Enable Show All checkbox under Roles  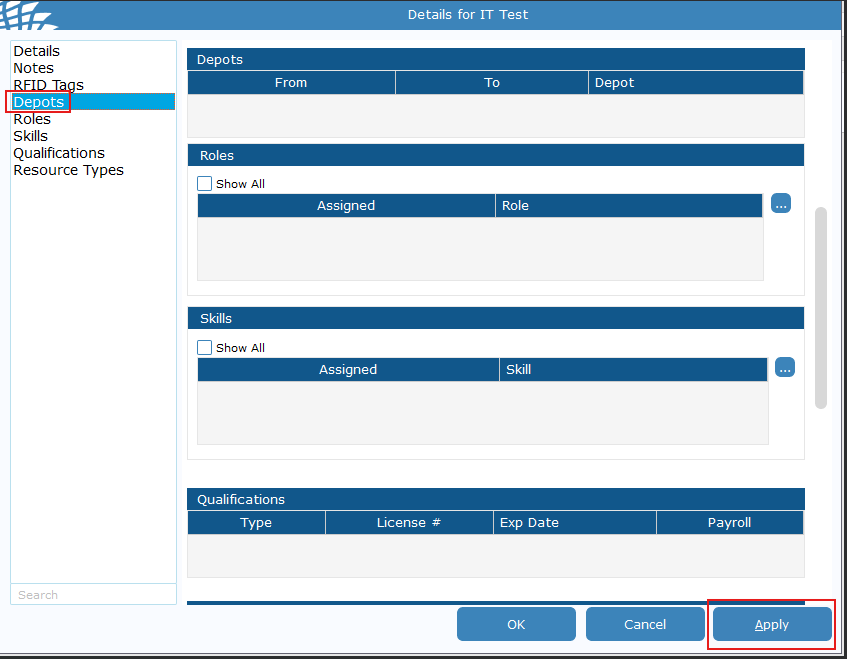[205, 184]
